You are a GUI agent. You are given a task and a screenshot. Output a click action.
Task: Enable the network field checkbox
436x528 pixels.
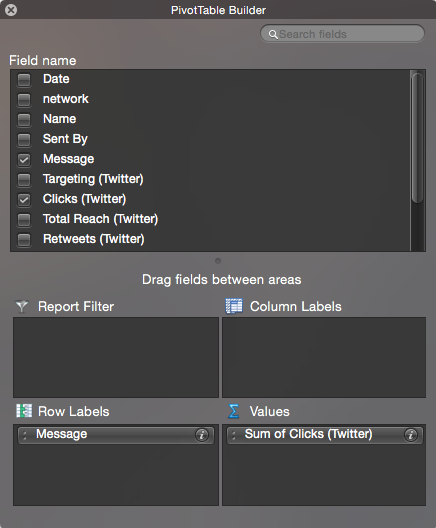24,100
